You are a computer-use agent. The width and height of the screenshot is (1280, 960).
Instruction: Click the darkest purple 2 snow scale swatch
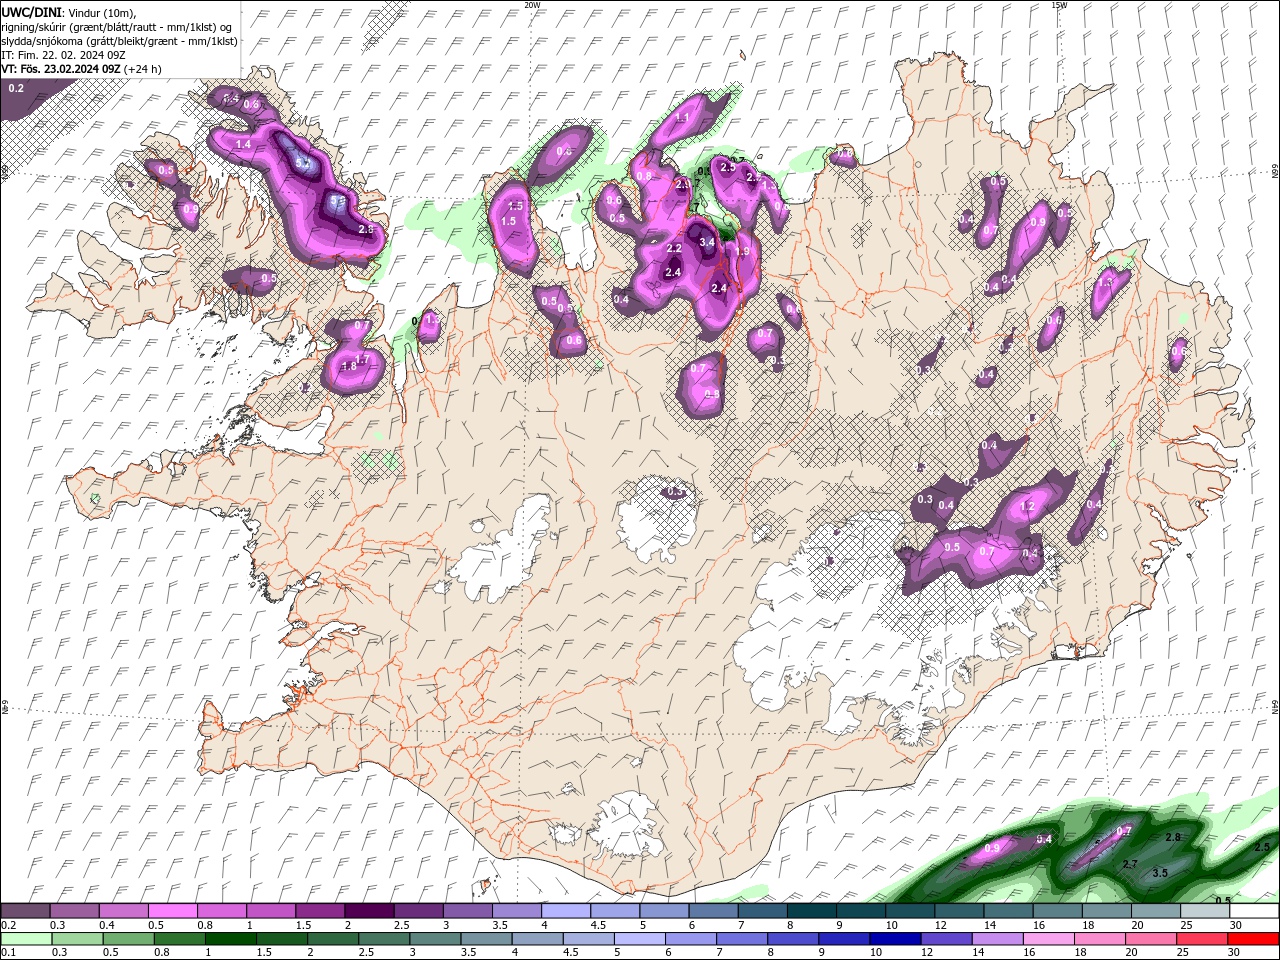click(x=368, y=911)
